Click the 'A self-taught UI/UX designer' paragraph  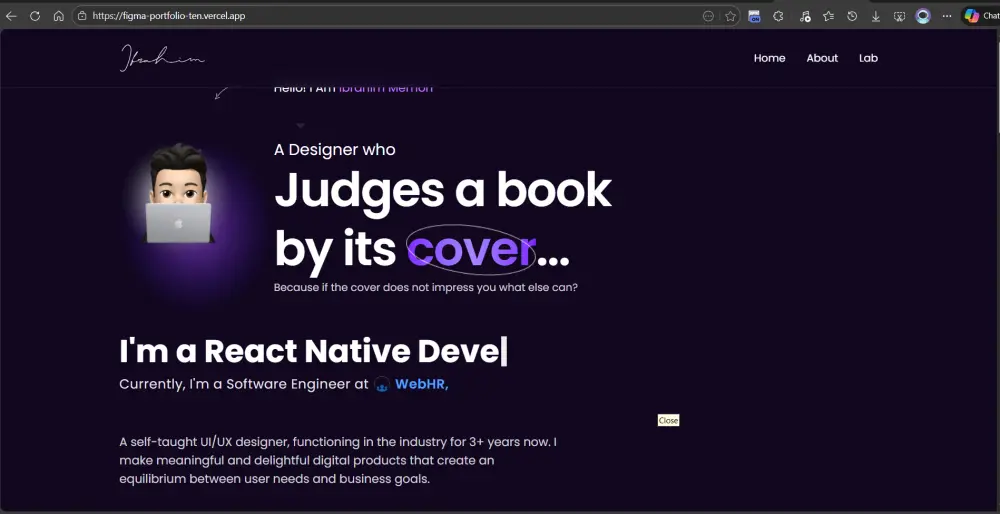tap(338, 460)
